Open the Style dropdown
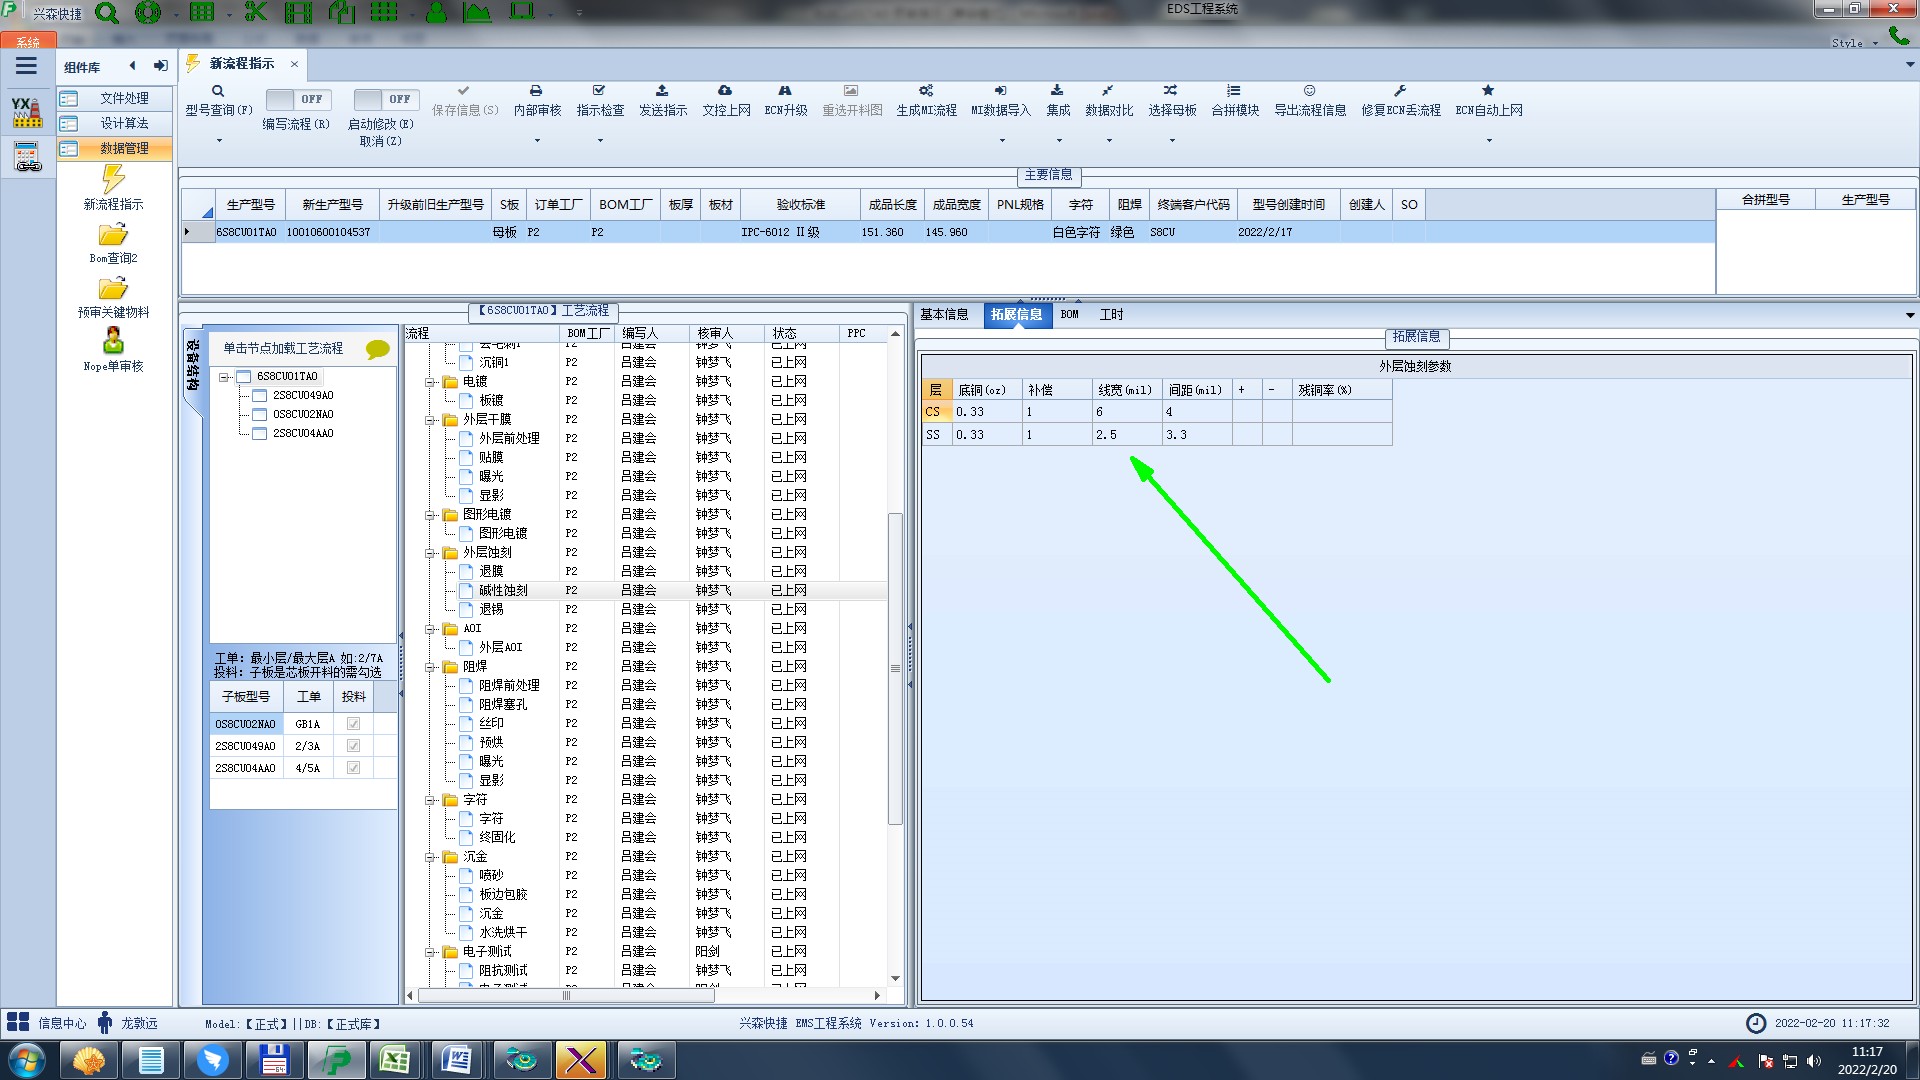 (1854, 43)
